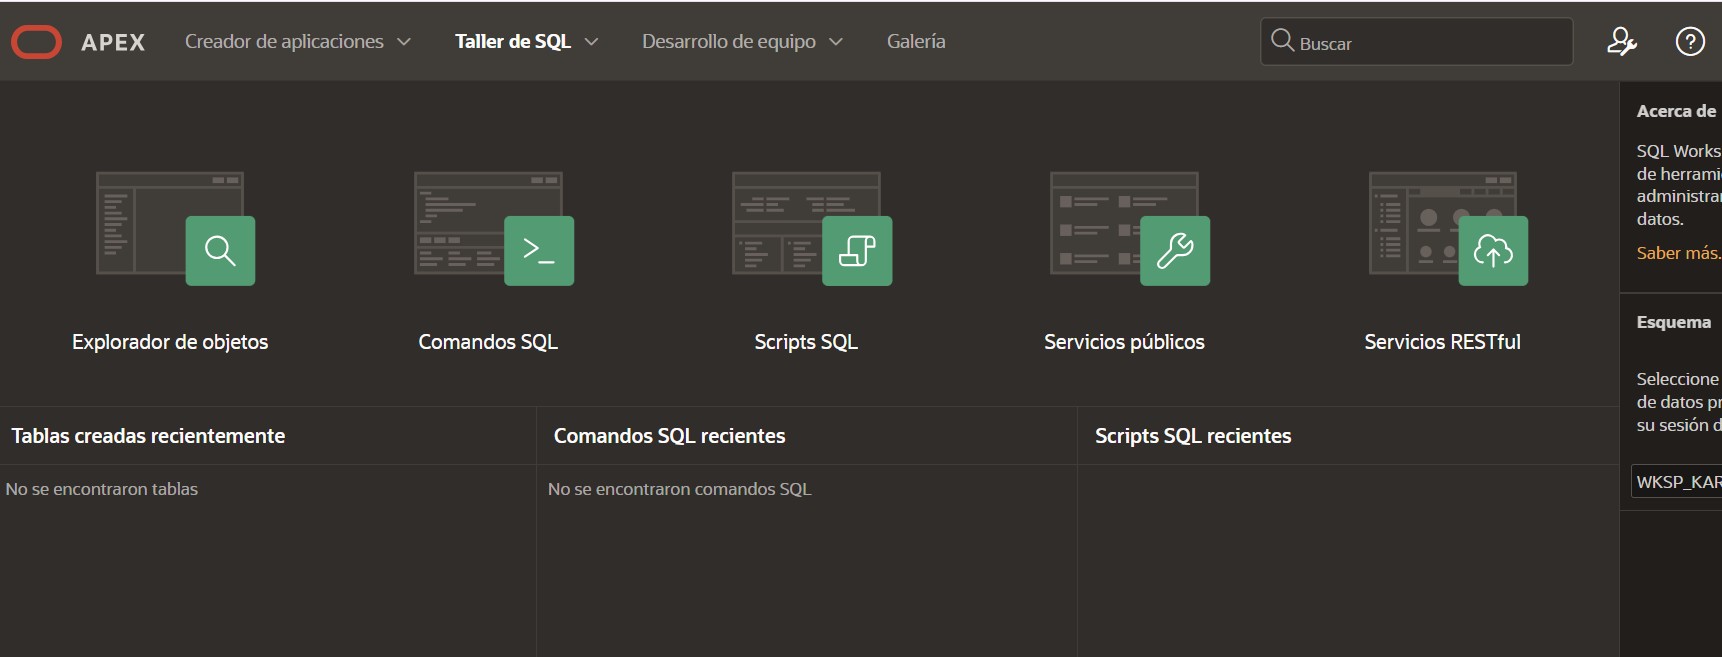Click the Tablas creadas recientemente heading
Image resolution: width=1722 pixels, height=657 pixels.
click(x=148, y=436)
